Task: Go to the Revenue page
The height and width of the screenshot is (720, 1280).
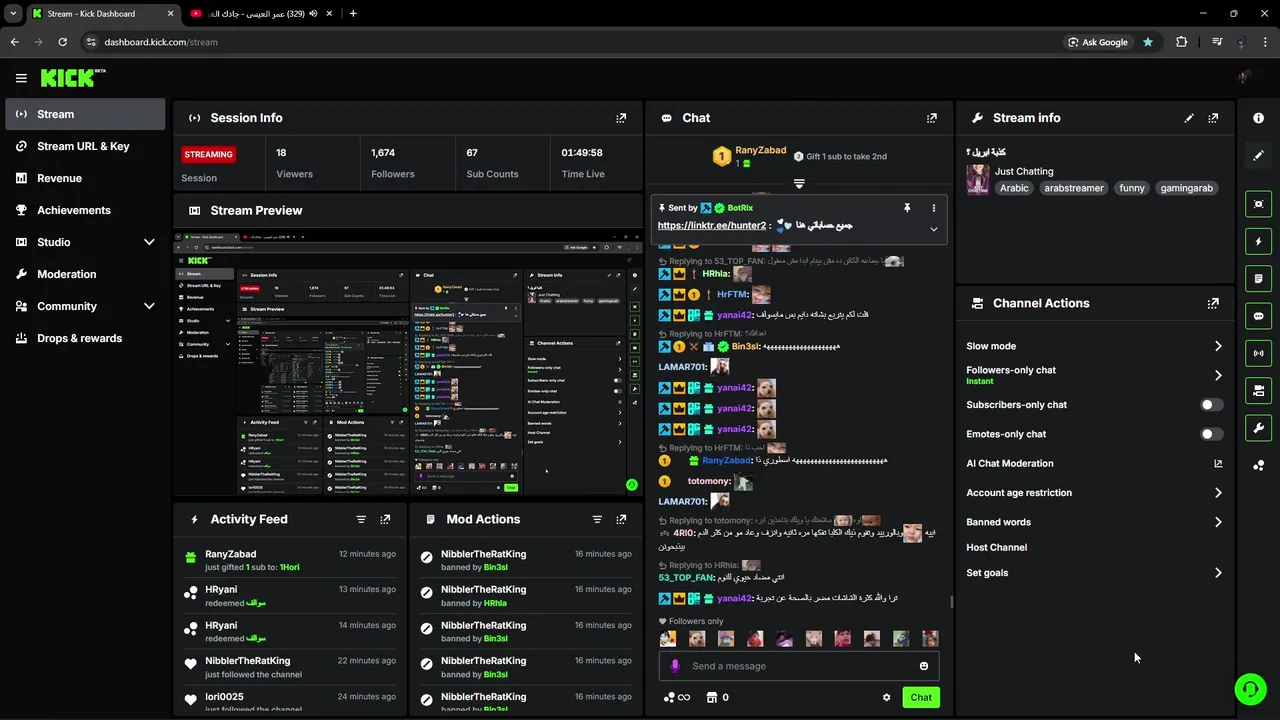Action: pyautogui.click(x=85, y=178)
